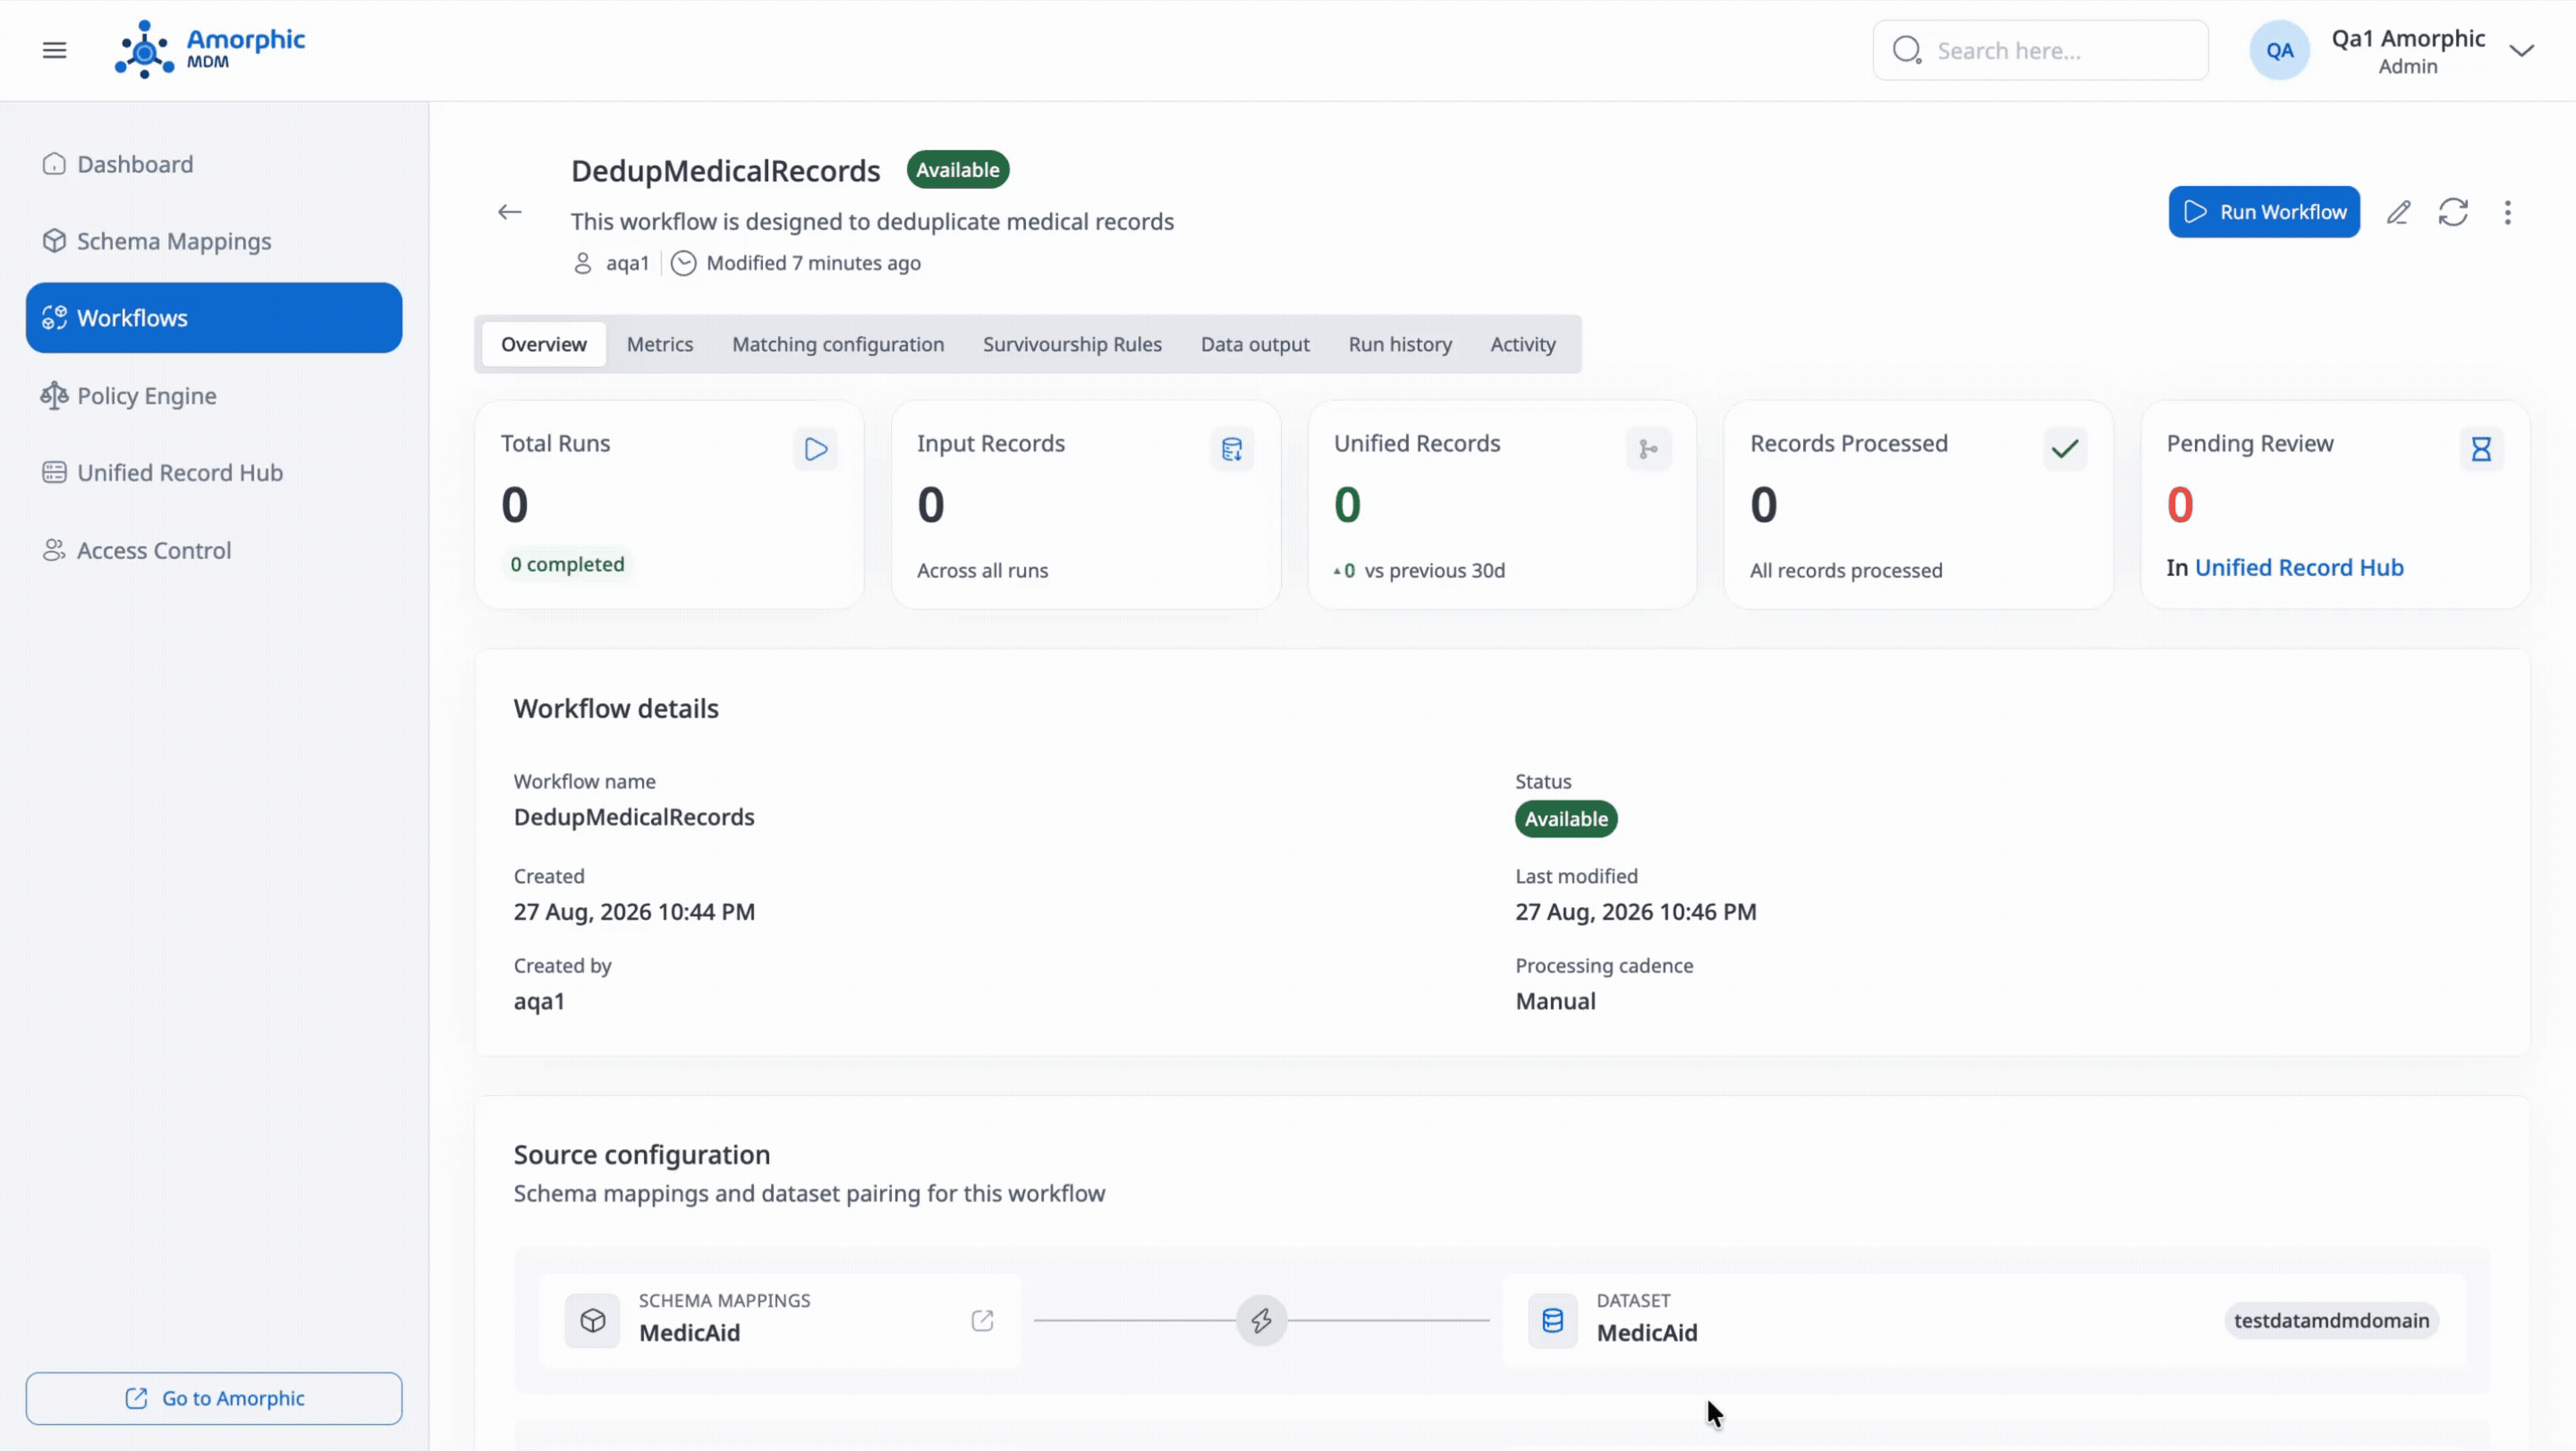This screenshot has width=2576, height=1451.
Task: Click the last modified 27 Aug, 2026 10:46 PM
Action: 1635,912
